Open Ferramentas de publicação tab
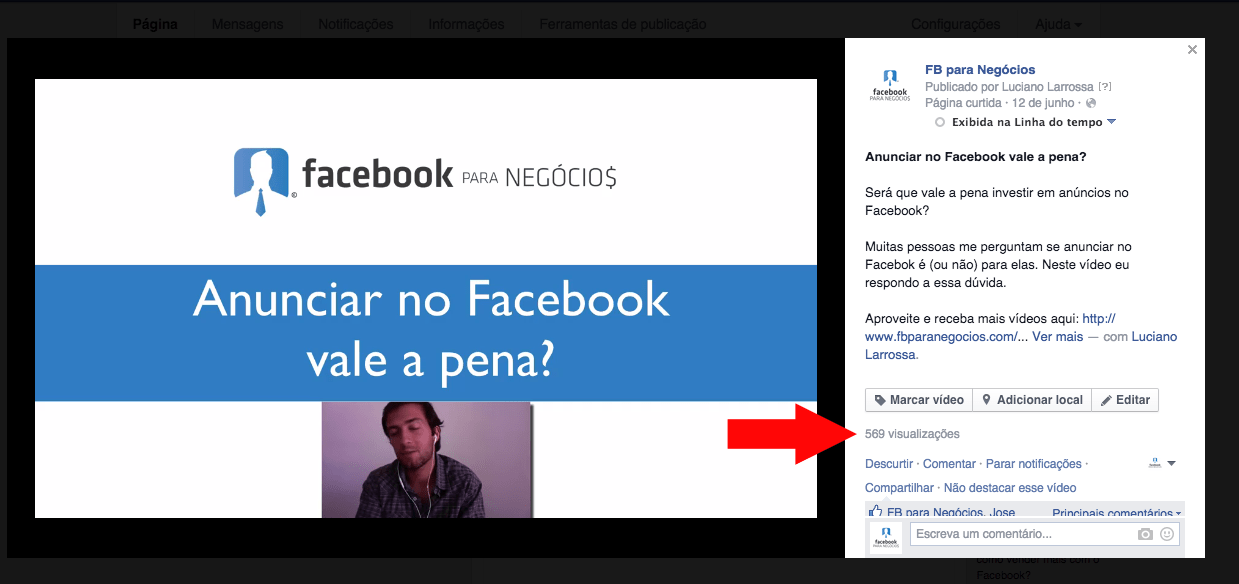1239x584 pixels. click(x=622, y=24)
